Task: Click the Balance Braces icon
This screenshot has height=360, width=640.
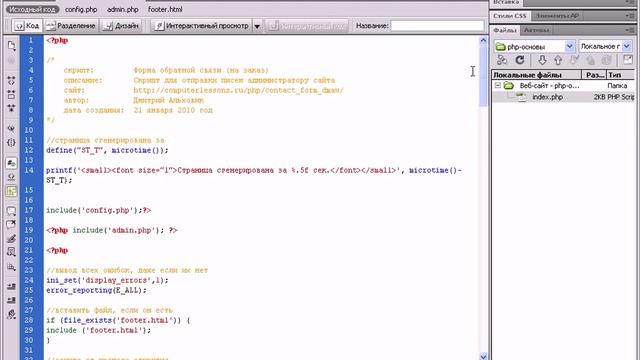Action: click(x=11, y=142)
